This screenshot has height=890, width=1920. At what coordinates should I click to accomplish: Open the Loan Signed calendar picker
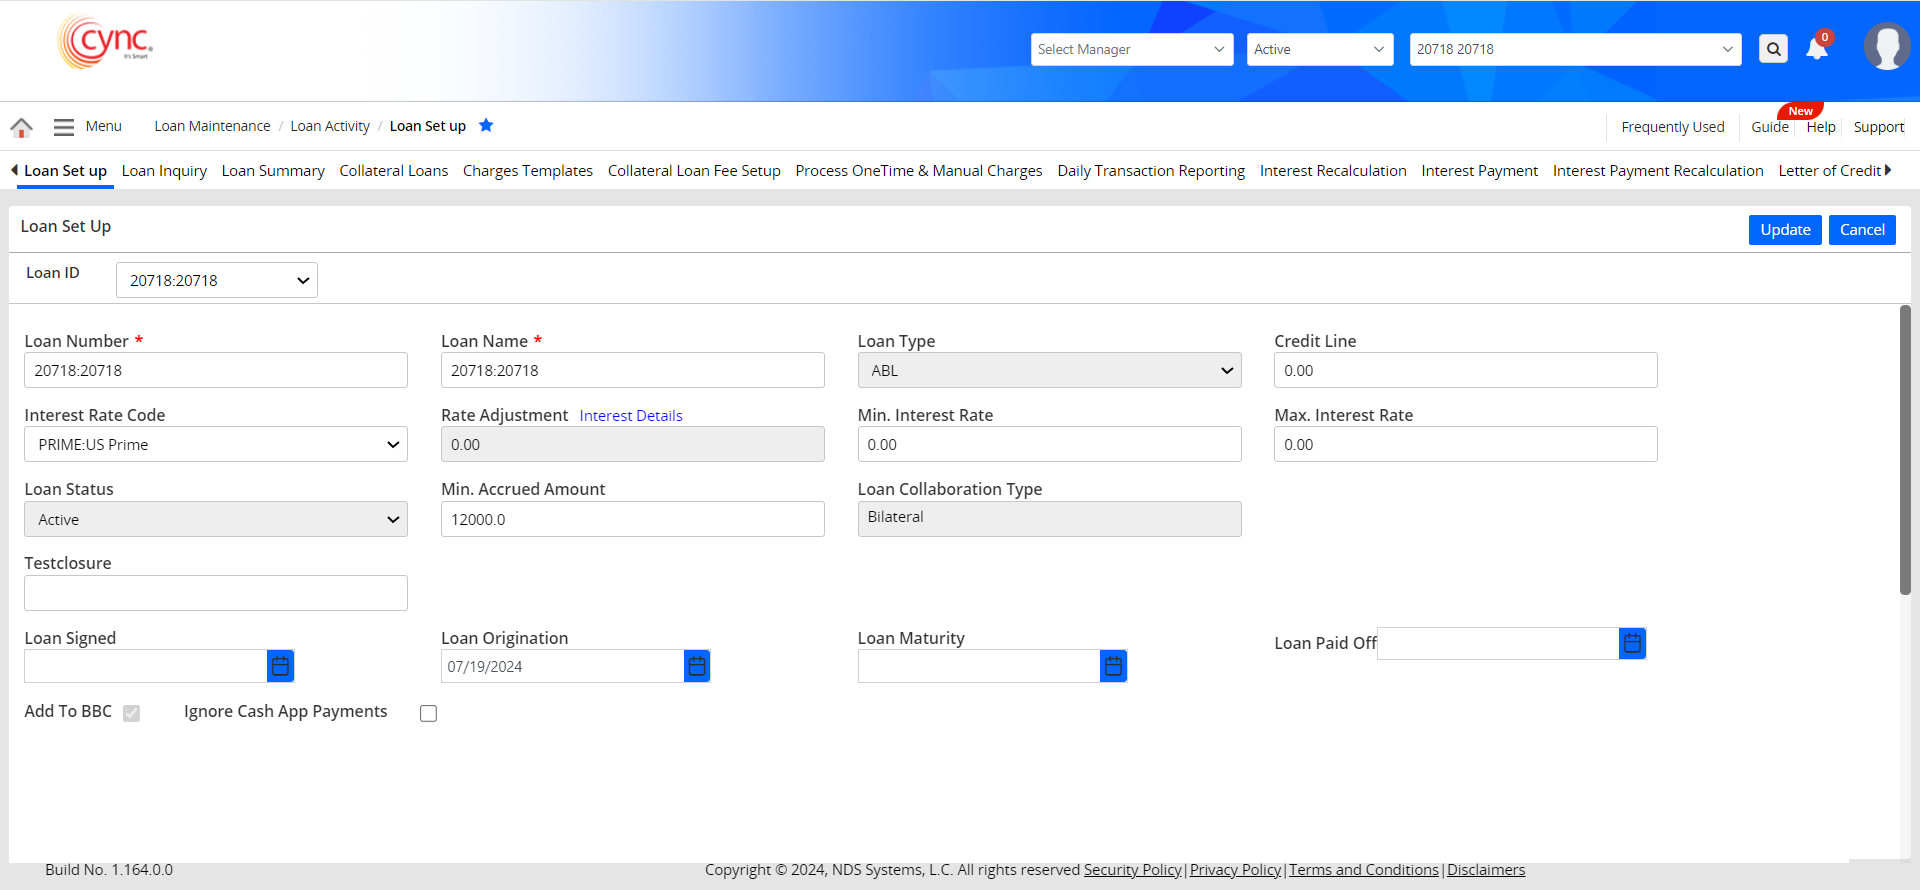281,666
